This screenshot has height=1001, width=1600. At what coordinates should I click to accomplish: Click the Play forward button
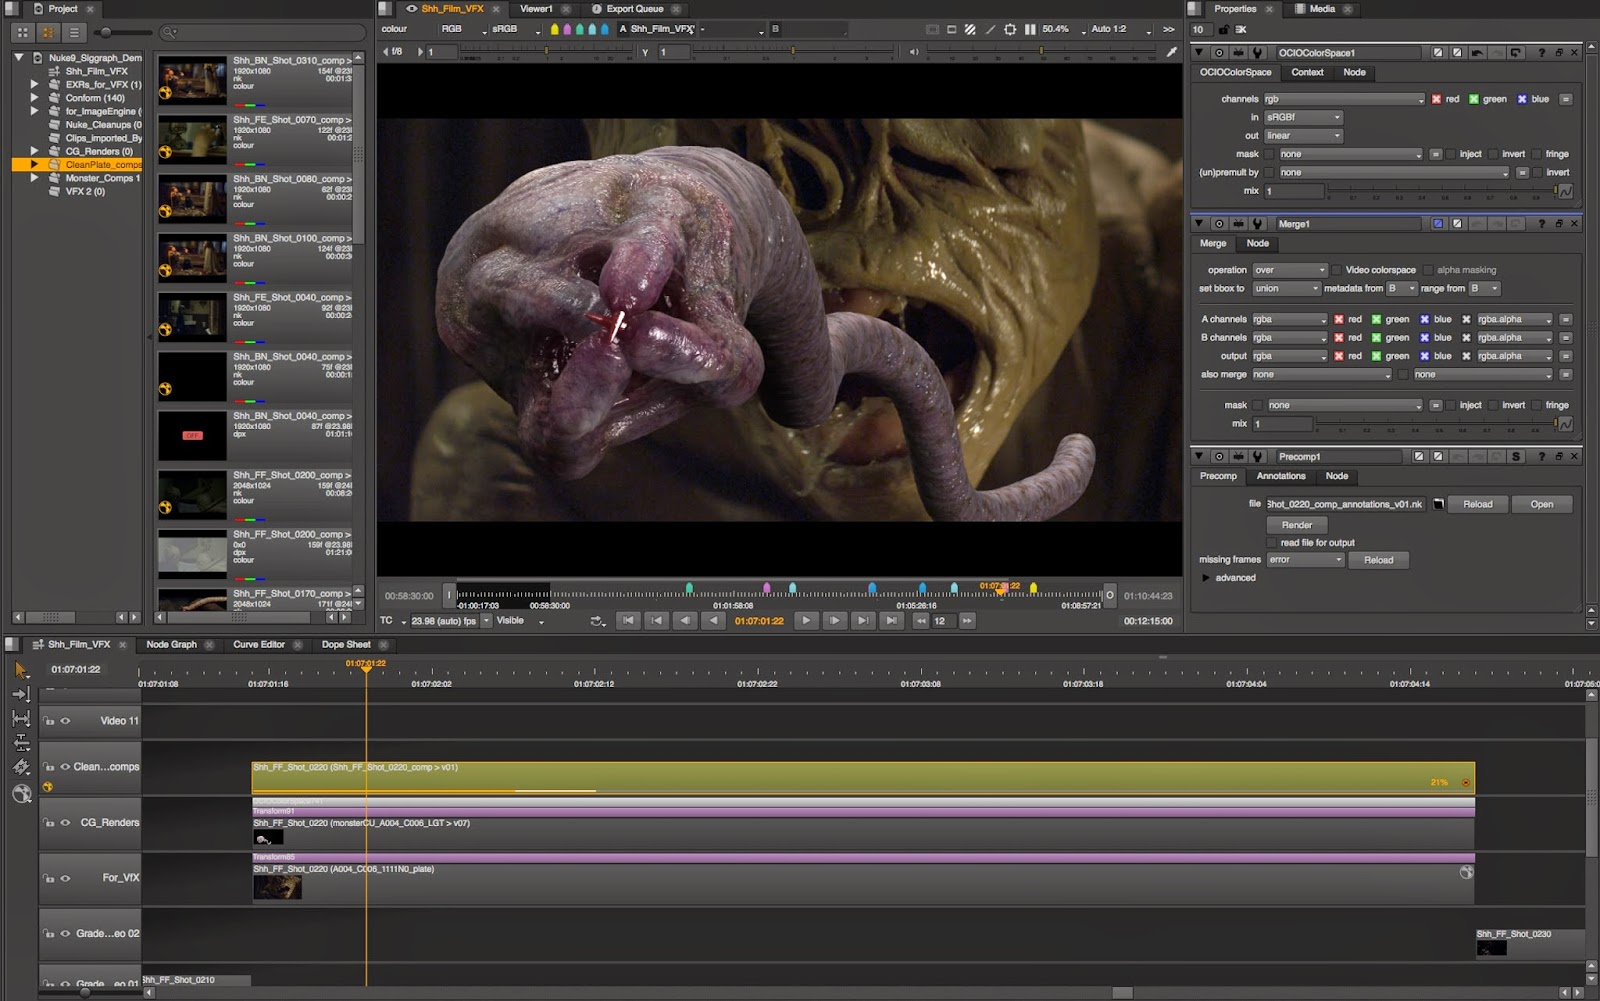tap(806, 621)
